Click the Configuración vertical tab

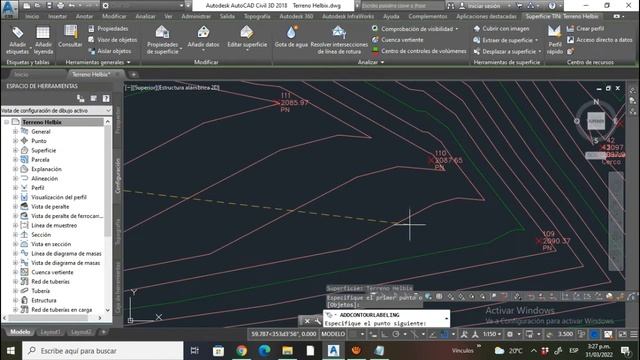tap(118, 176)
